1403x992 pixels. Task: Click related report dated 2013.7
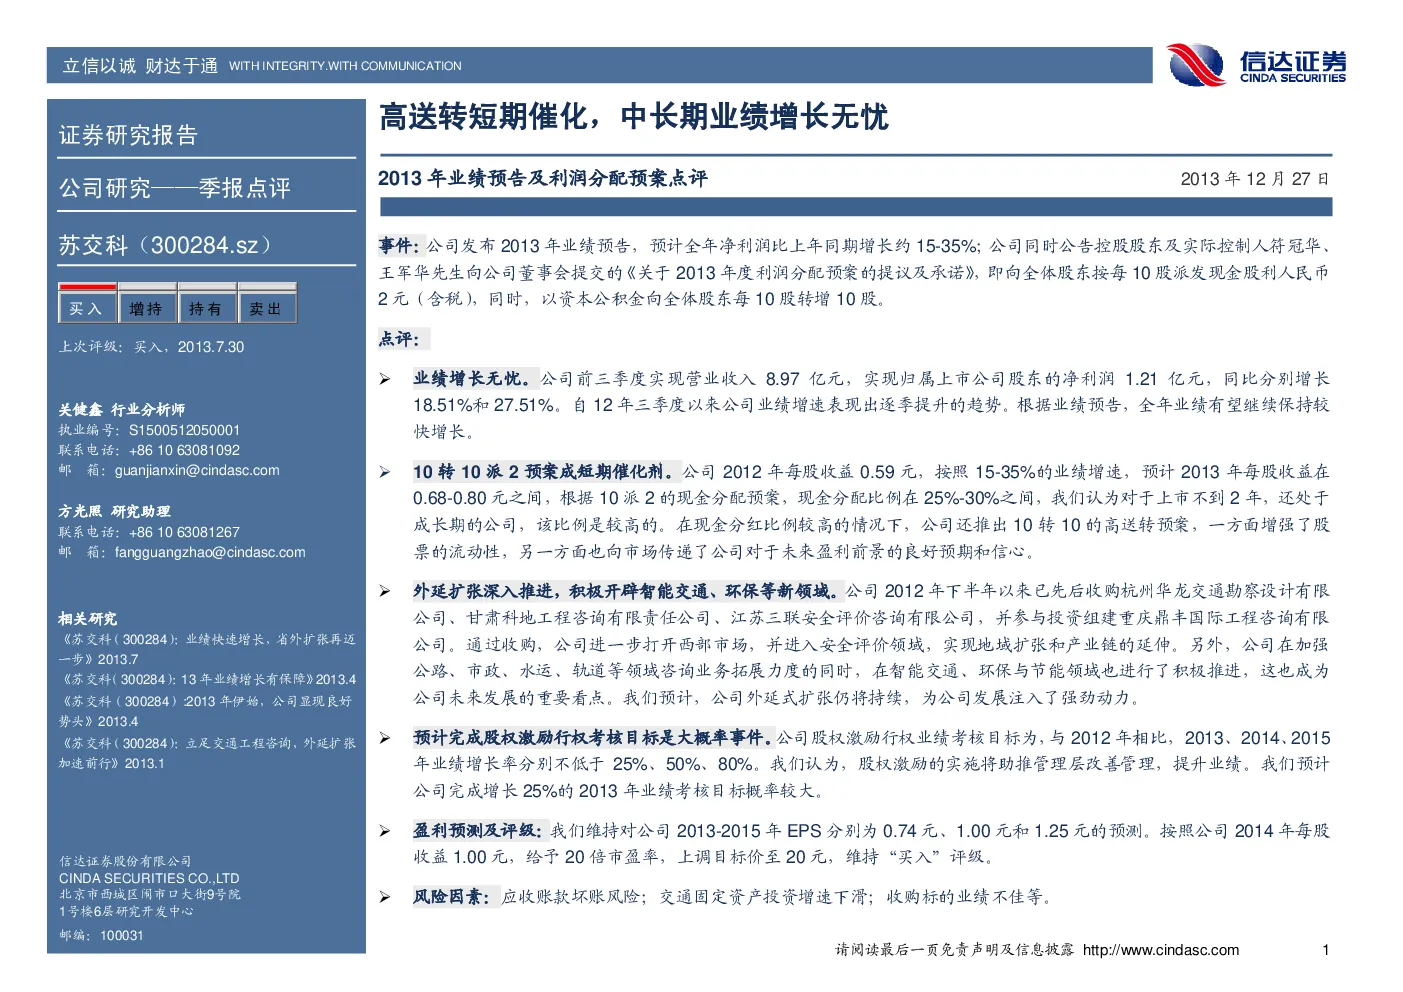(207, 649)
